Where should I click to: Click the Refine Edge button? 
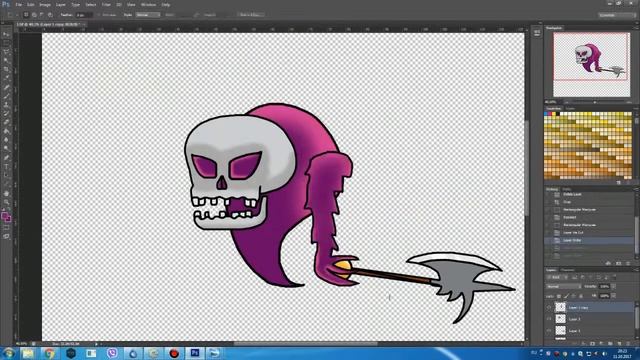[251, 15]
